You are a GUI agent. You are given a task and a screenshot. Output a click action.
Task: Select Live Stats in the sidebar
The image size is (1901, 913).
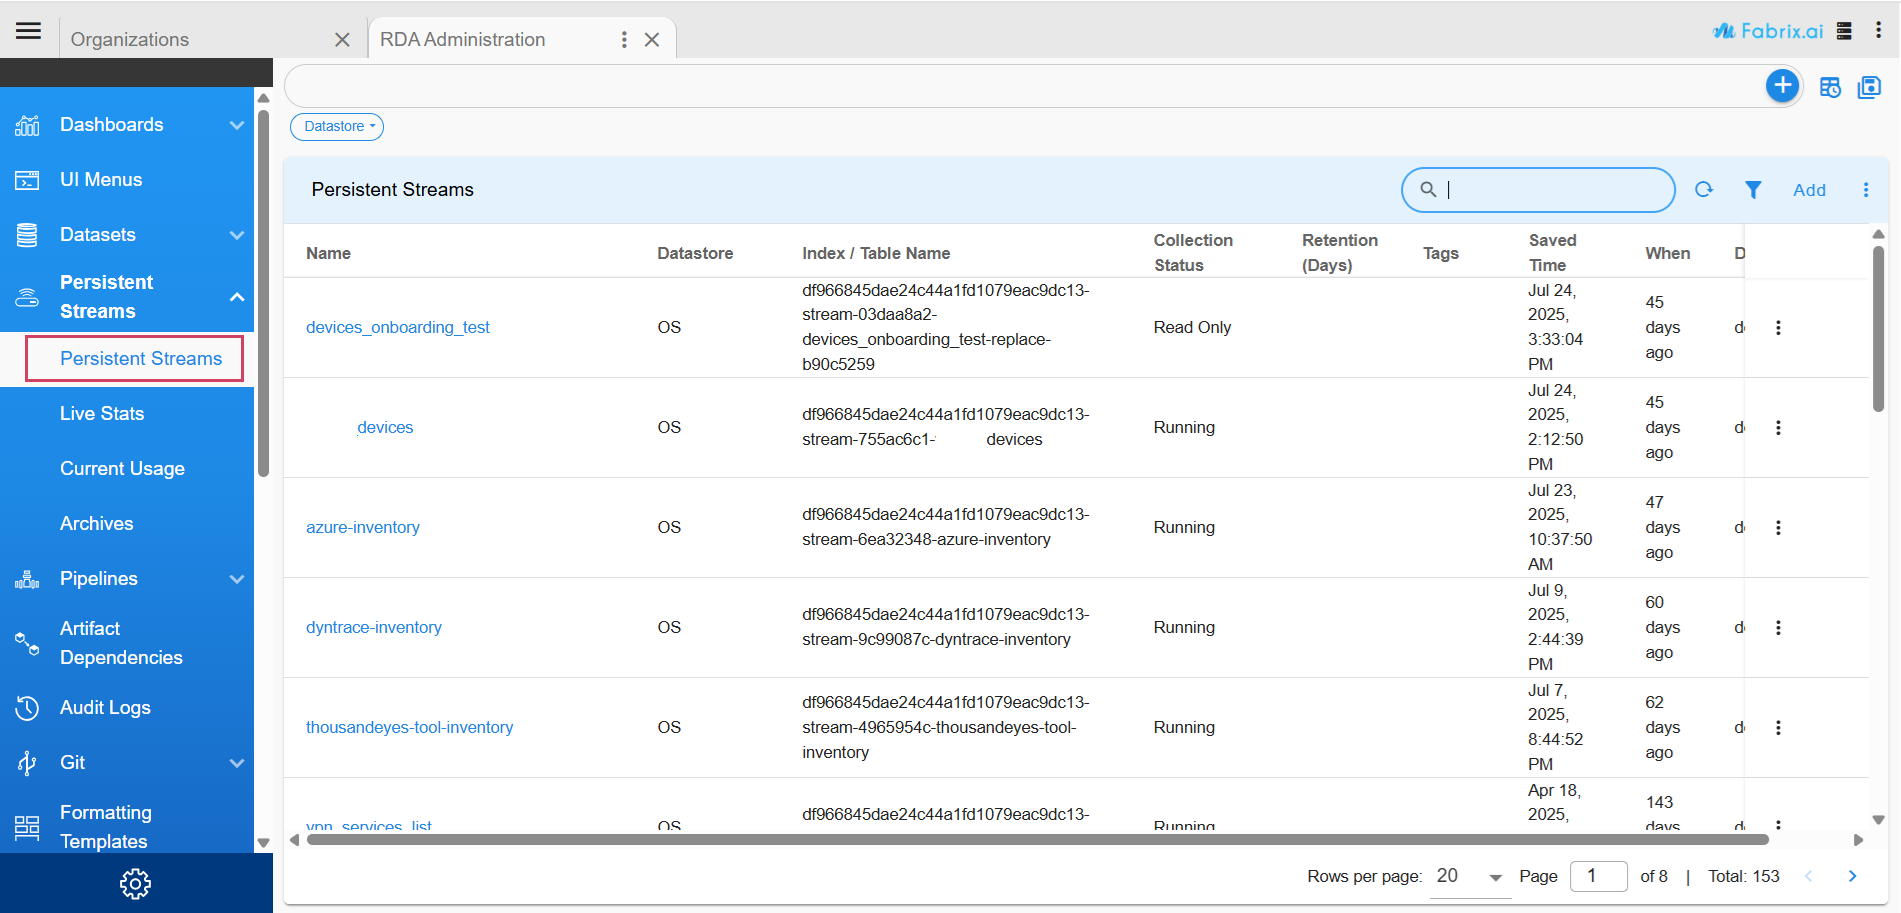pos(102,414)
